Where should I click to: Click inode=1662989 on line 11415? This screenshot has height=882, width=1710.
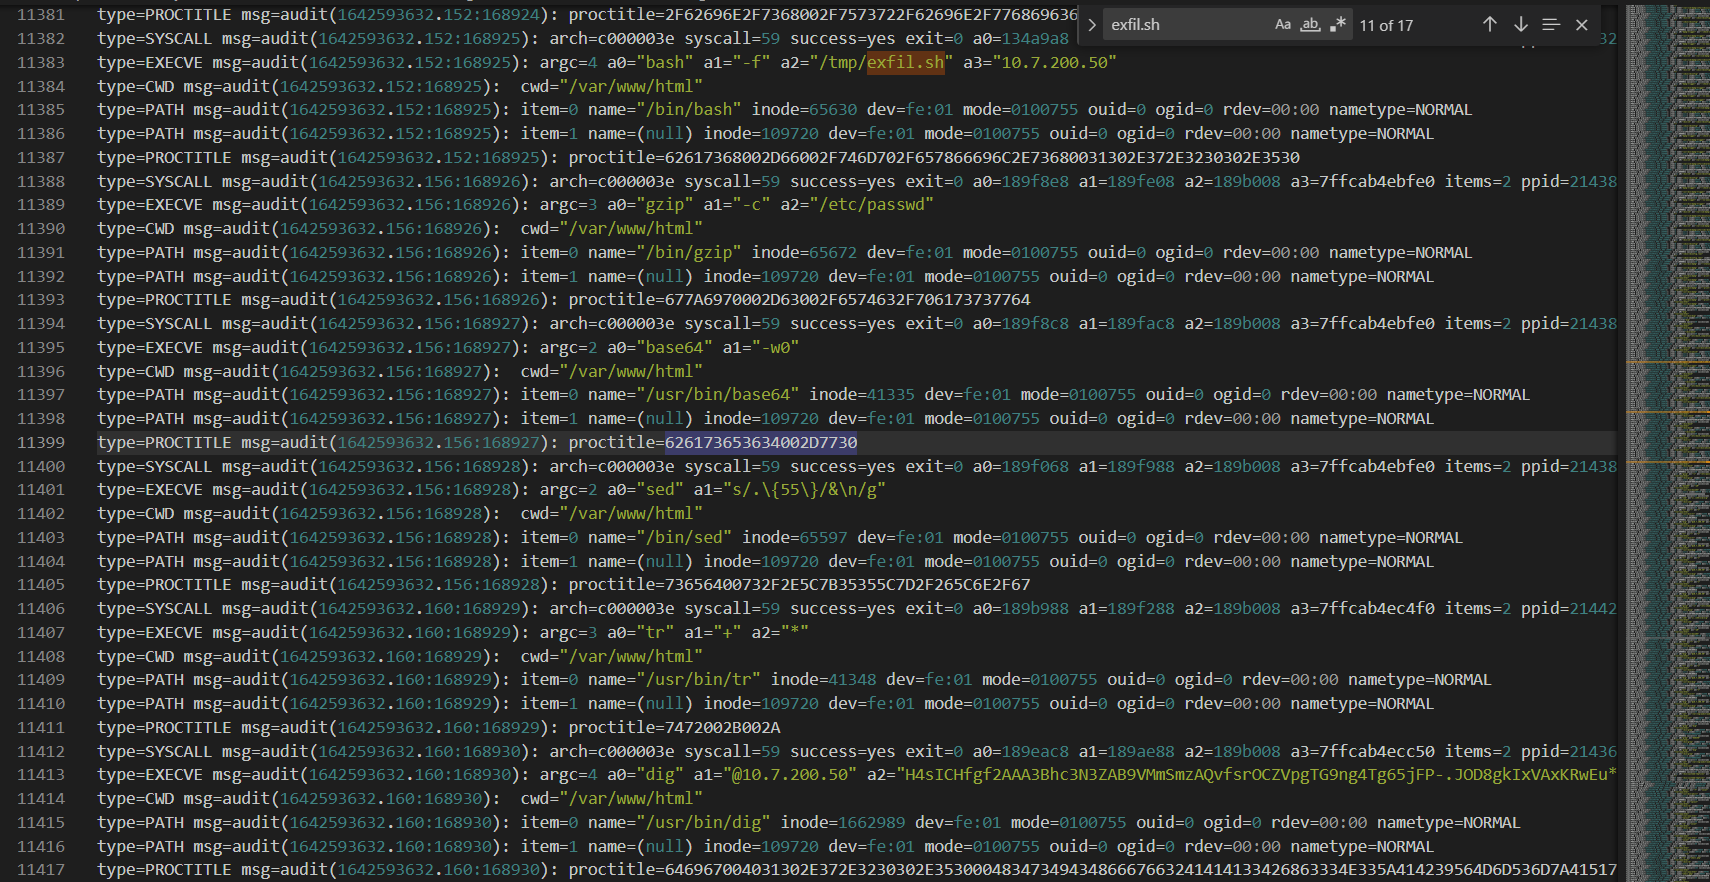(x=843, y=822)
